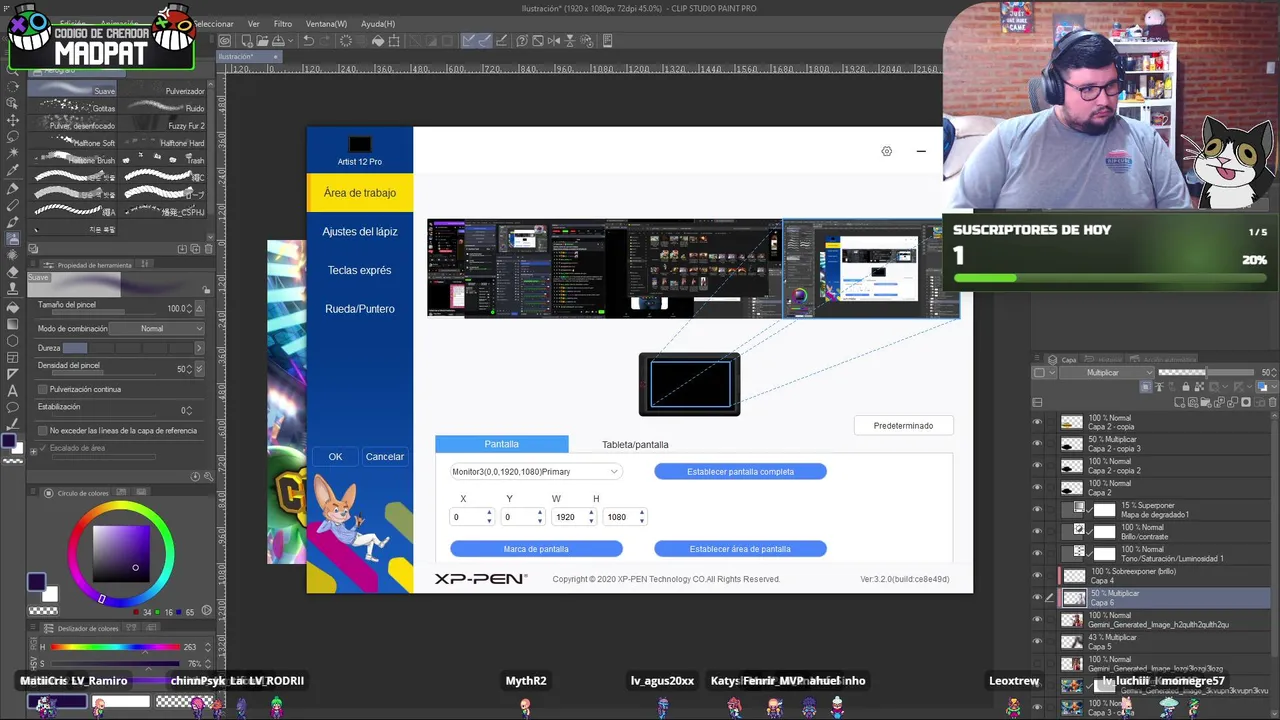The width and height of the screenshot is (1280, 720).
Task: Click Establecer área de pantalla button
Action: click(740, 549)
